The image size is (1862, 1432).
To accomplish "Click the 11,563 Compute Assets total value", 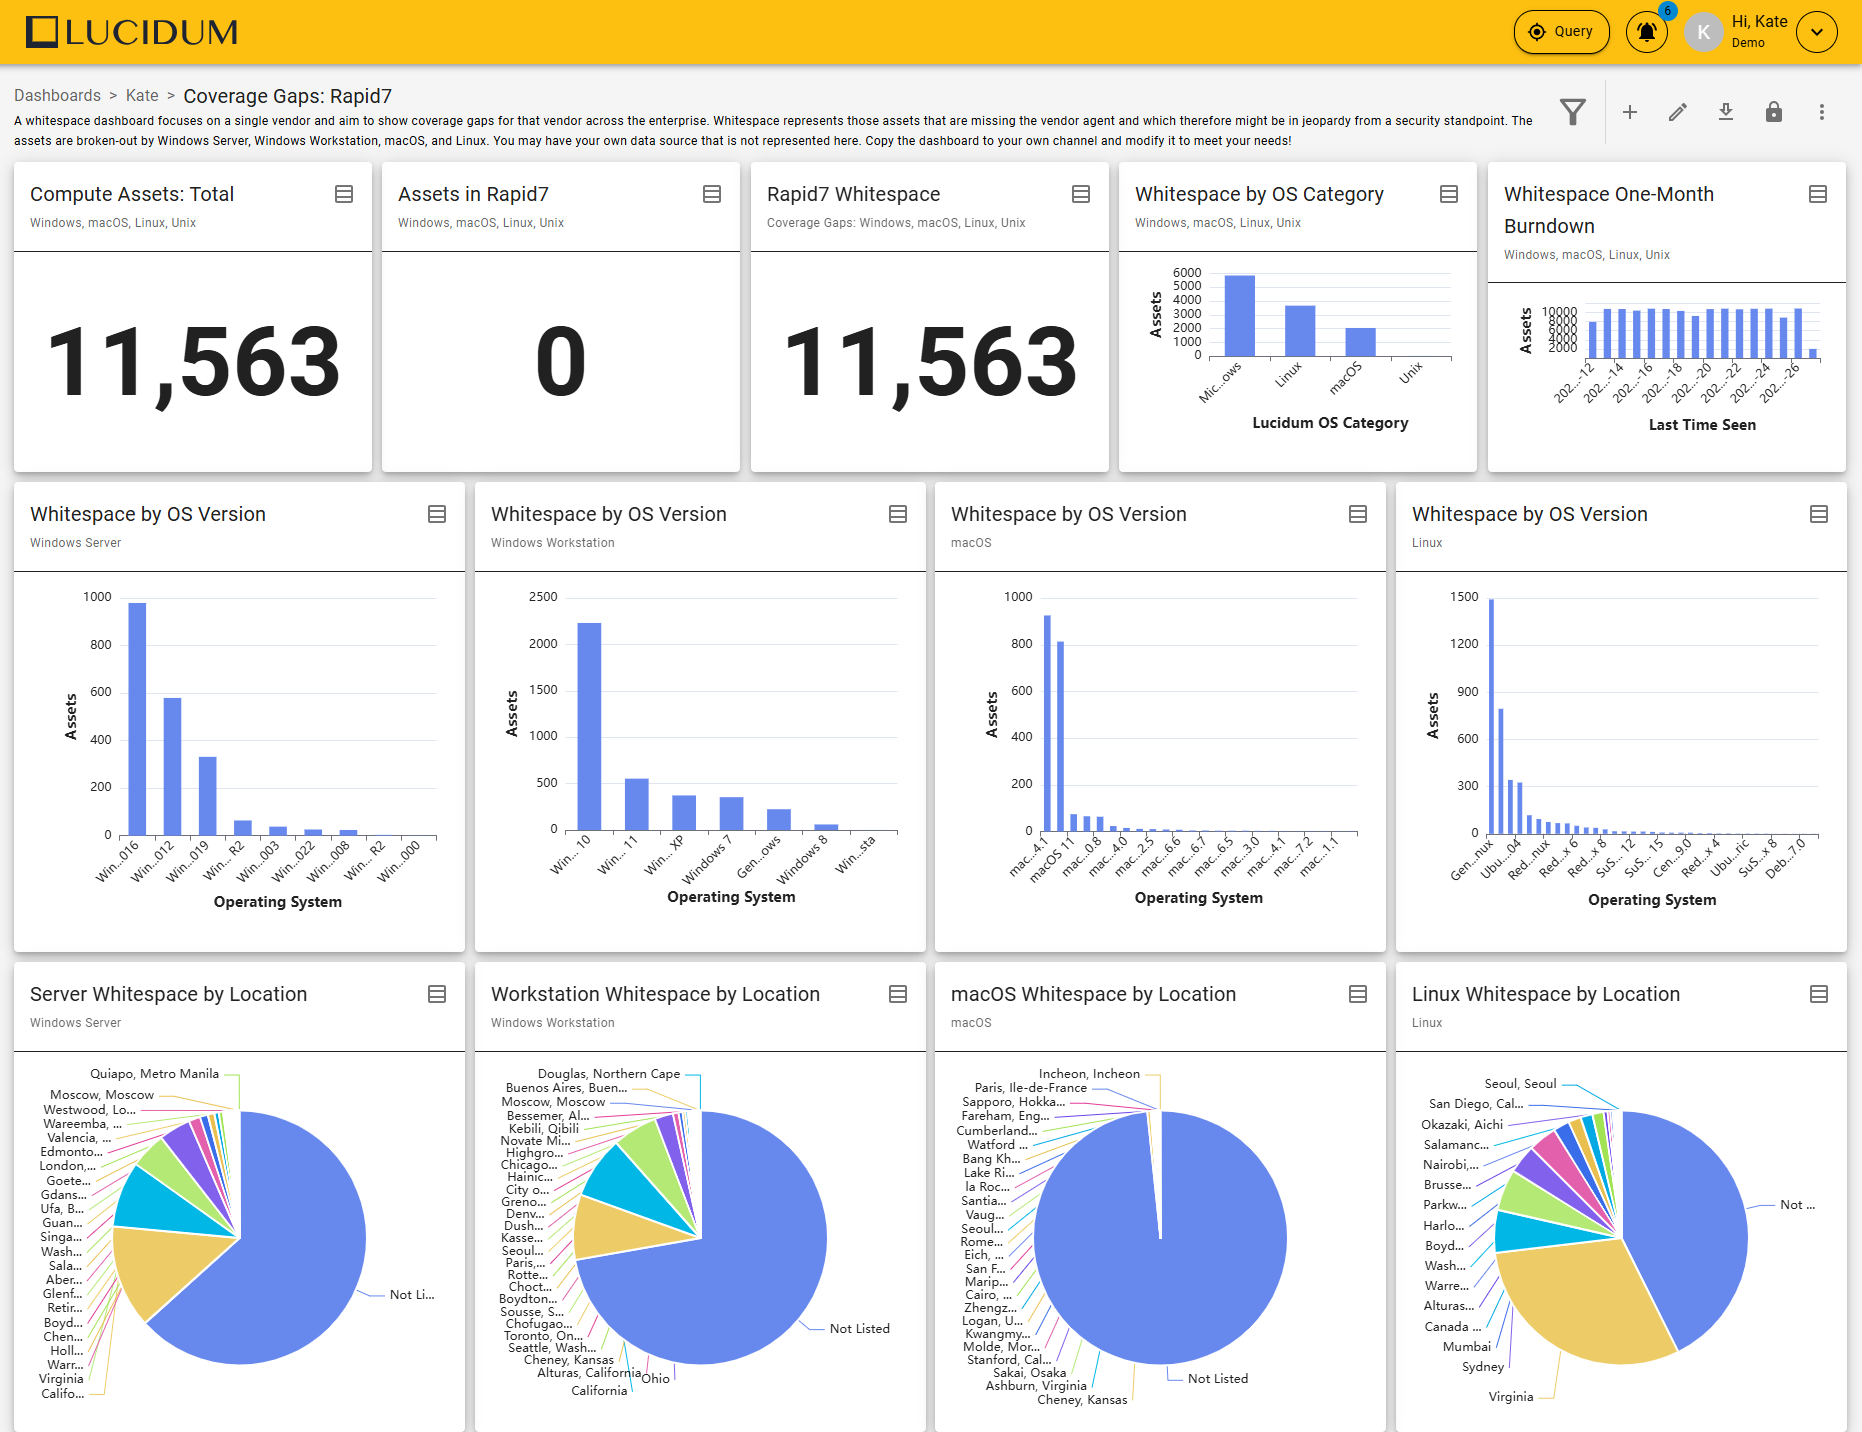I will tap(194, 362).
